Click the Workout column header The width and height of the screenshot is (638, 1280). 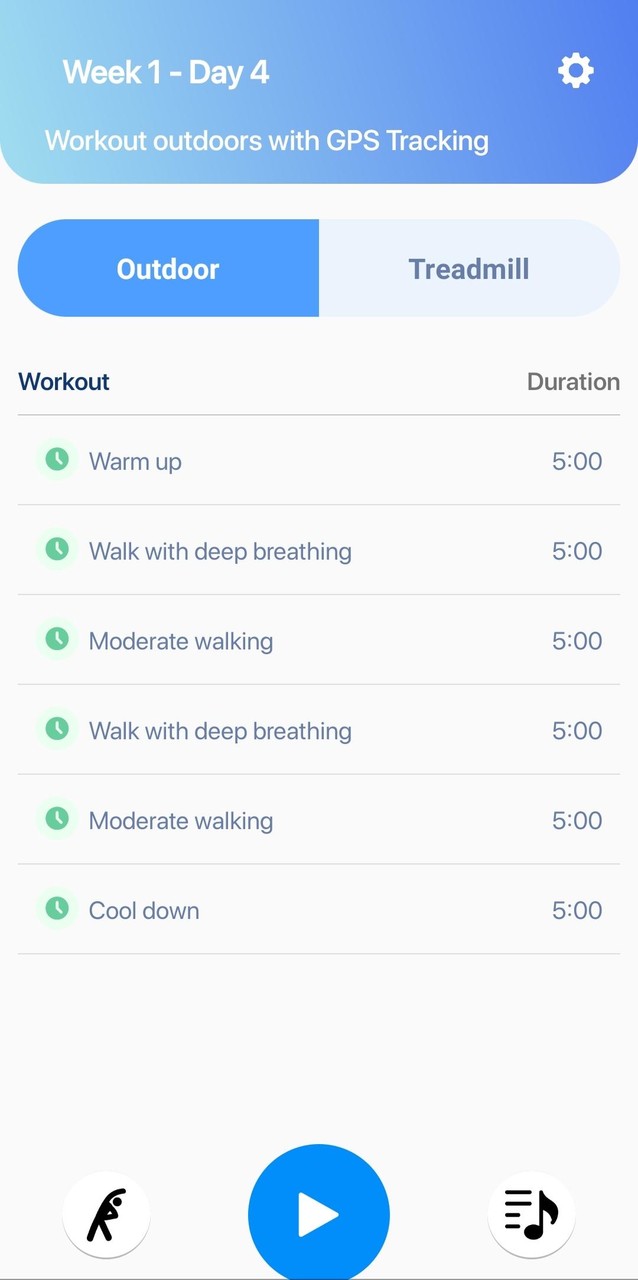coord(63,381)
